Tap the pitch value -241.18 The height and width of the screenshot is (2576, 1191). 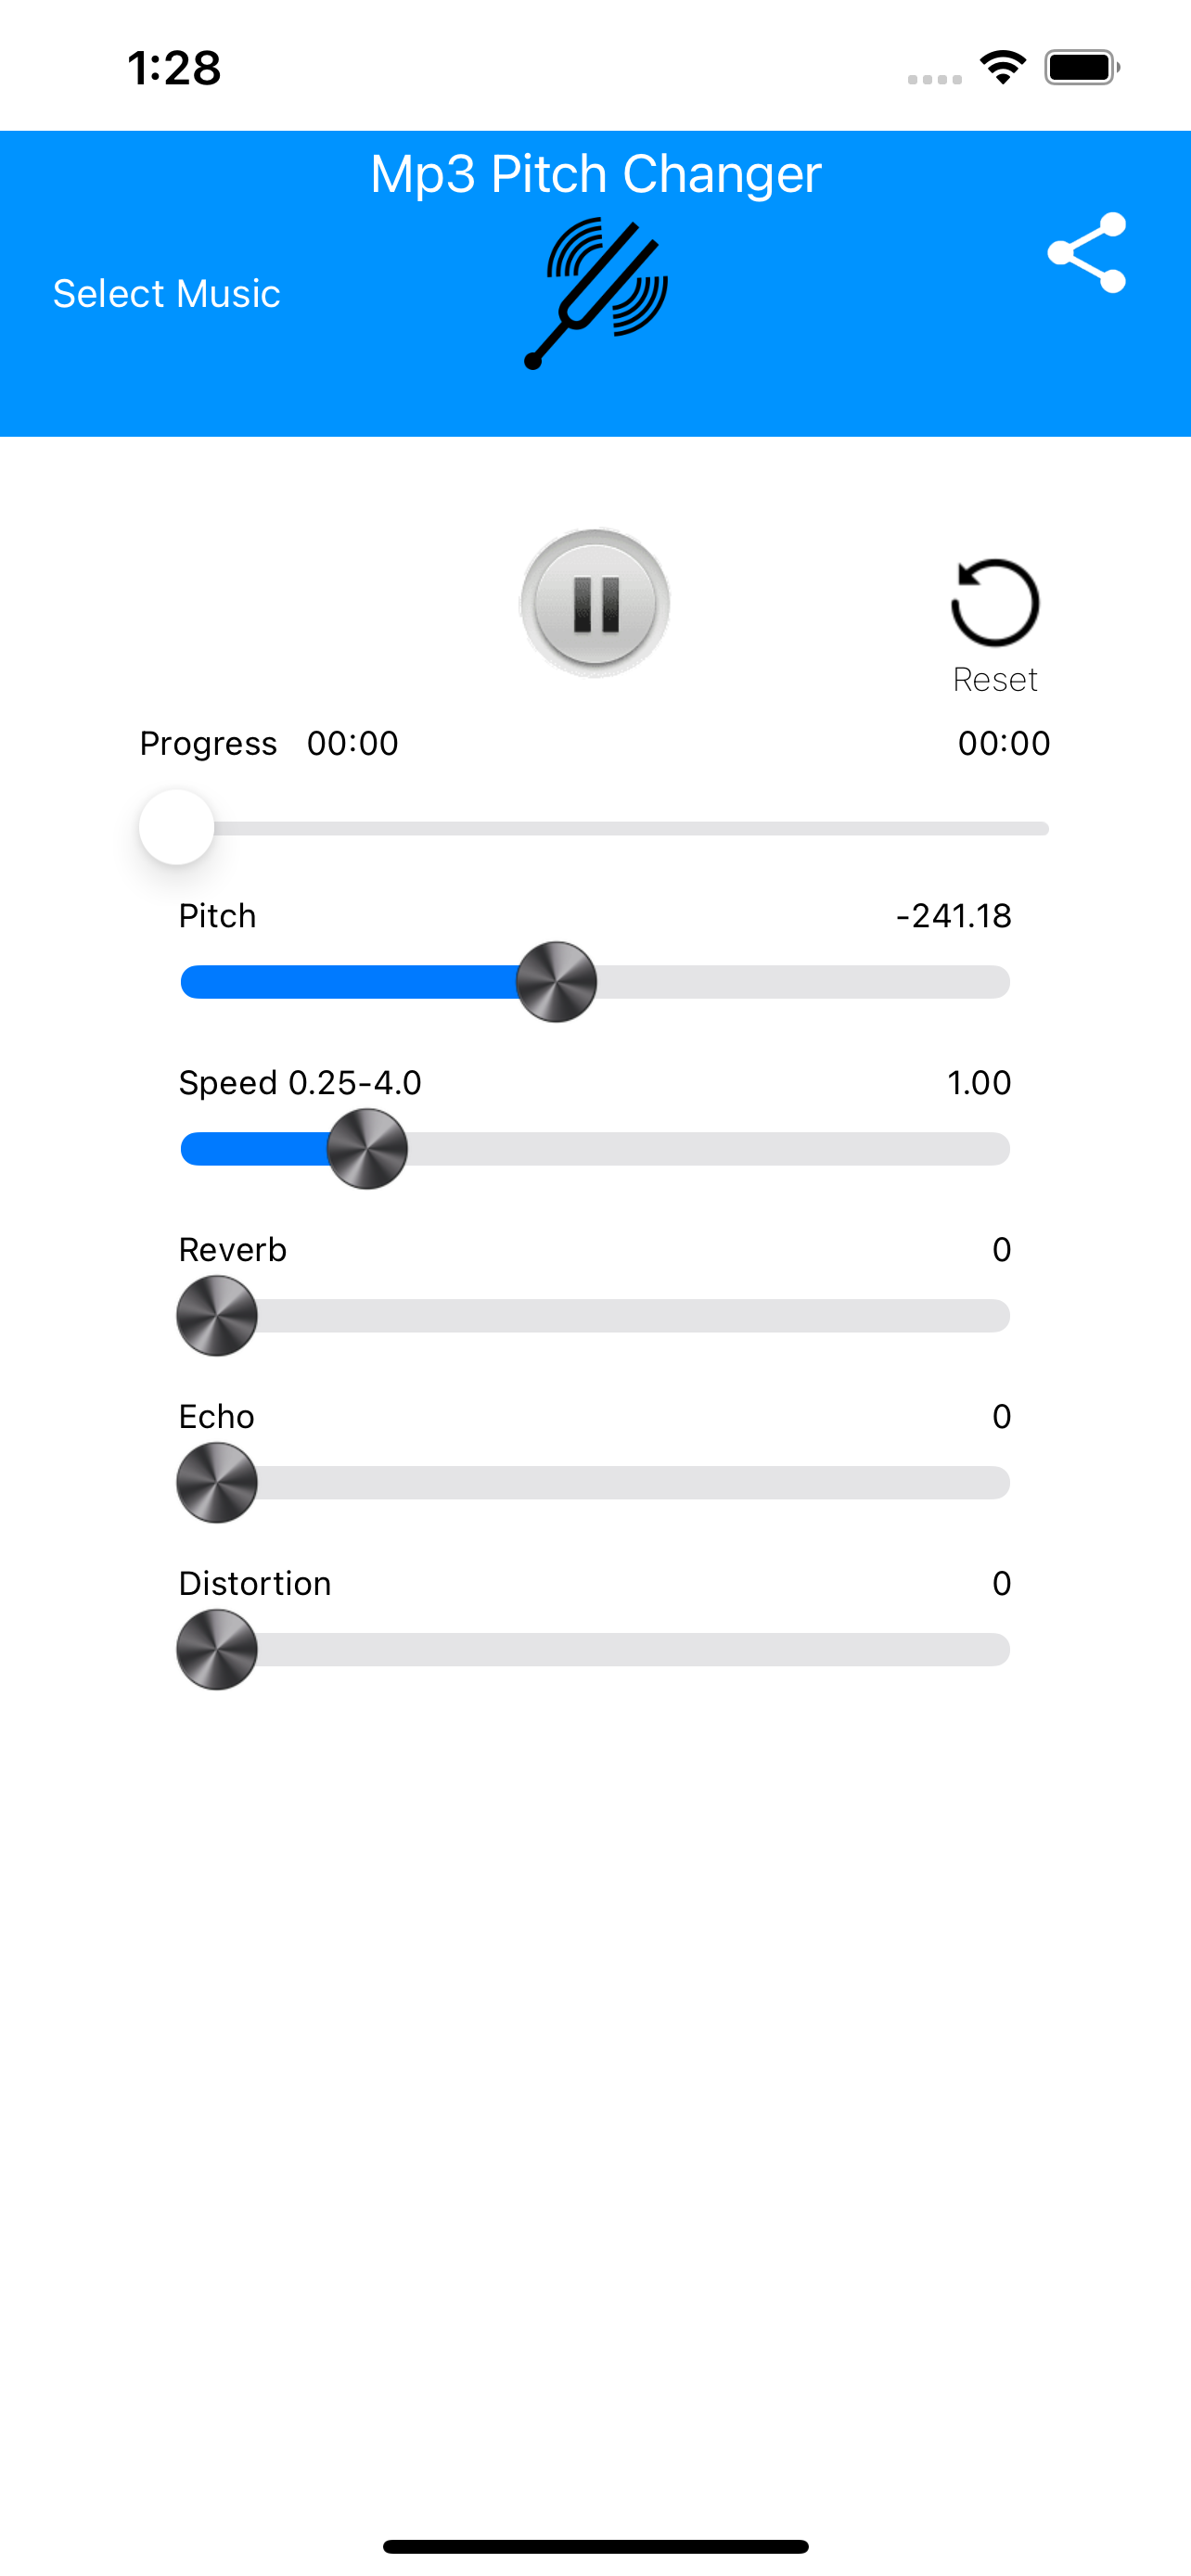coord(953,916)
